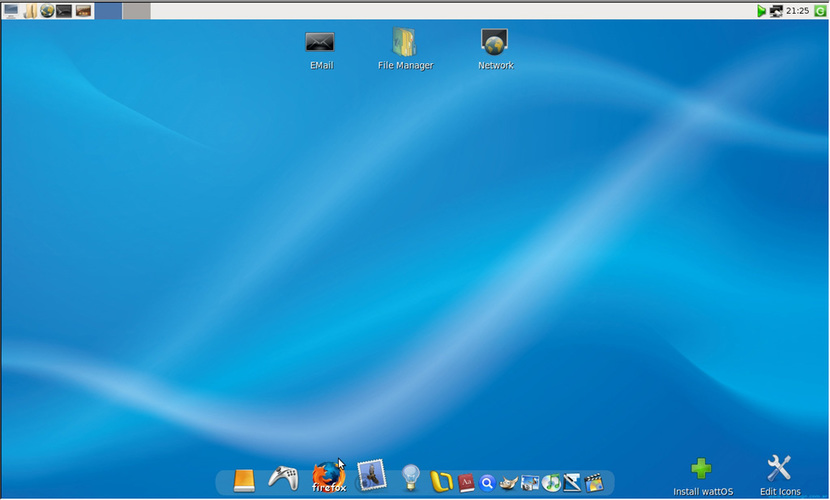This screenshot has height=500, width=830.
Task: Switch to the second gray workspace
Action: [136, 11]
